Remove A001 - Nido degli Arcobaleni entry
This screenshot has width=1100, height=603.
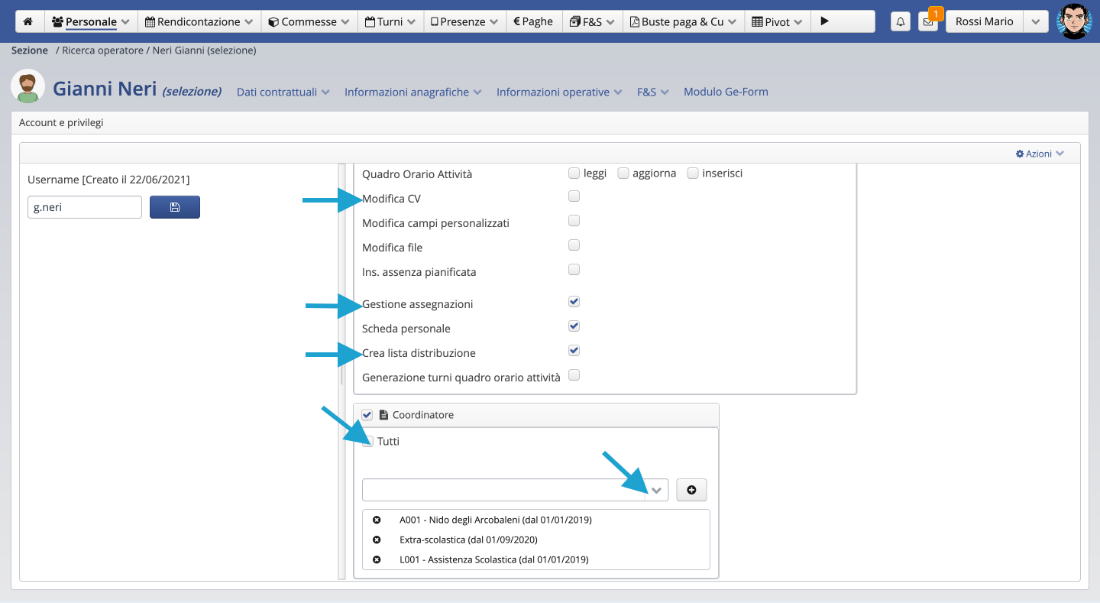[x=377, y=520]
